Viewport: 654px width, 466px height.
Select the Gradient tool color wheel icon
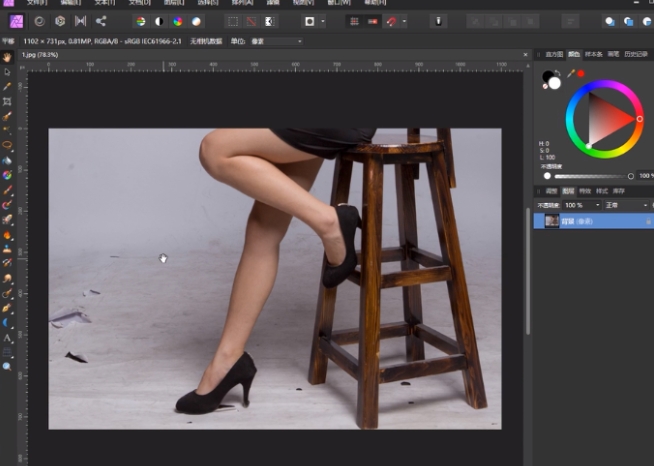7,175
